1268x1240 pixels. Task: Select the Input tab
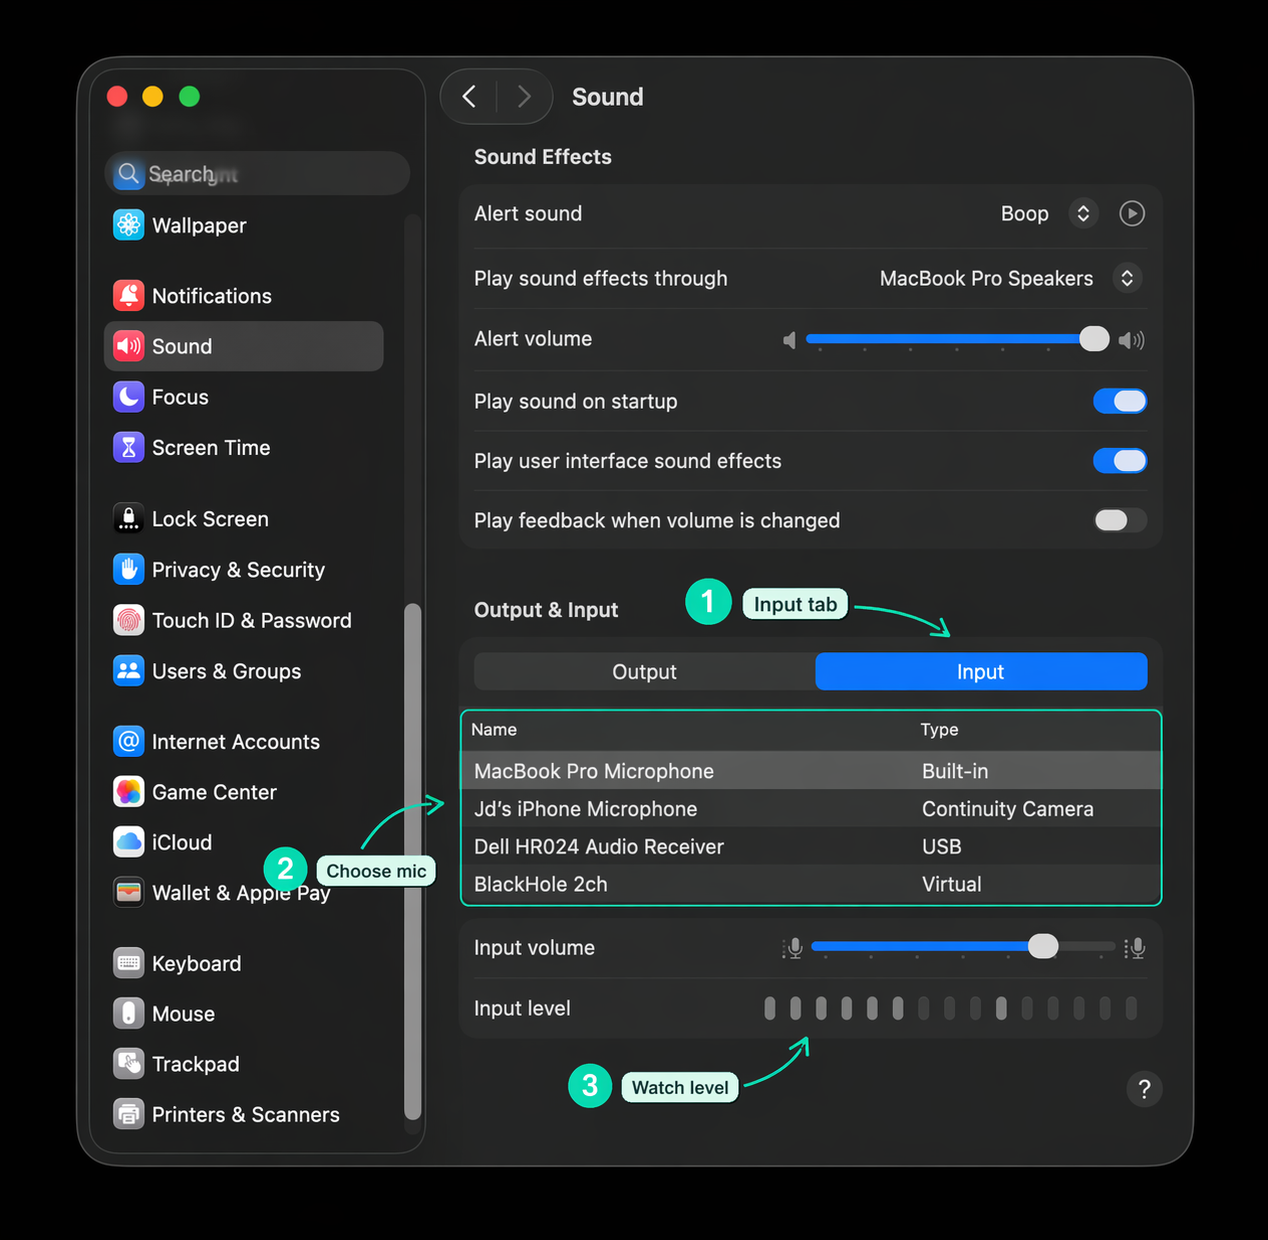[980, 671]
